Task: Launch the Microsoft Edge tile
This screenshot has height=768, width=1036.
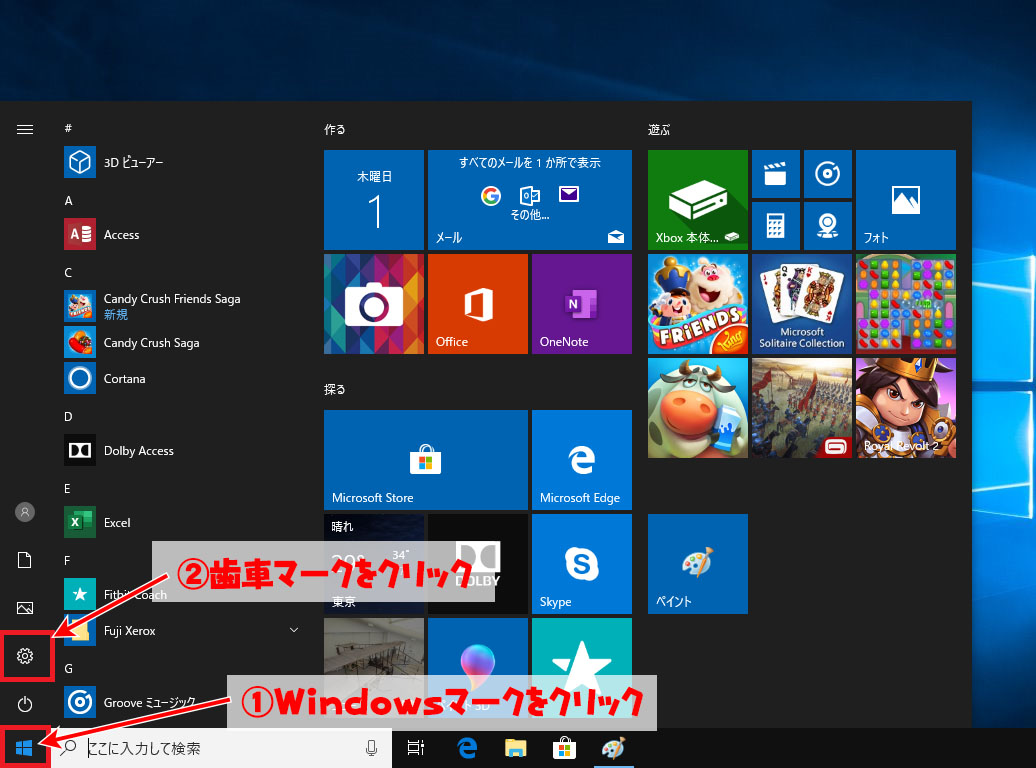Action: tap(581, 460)
